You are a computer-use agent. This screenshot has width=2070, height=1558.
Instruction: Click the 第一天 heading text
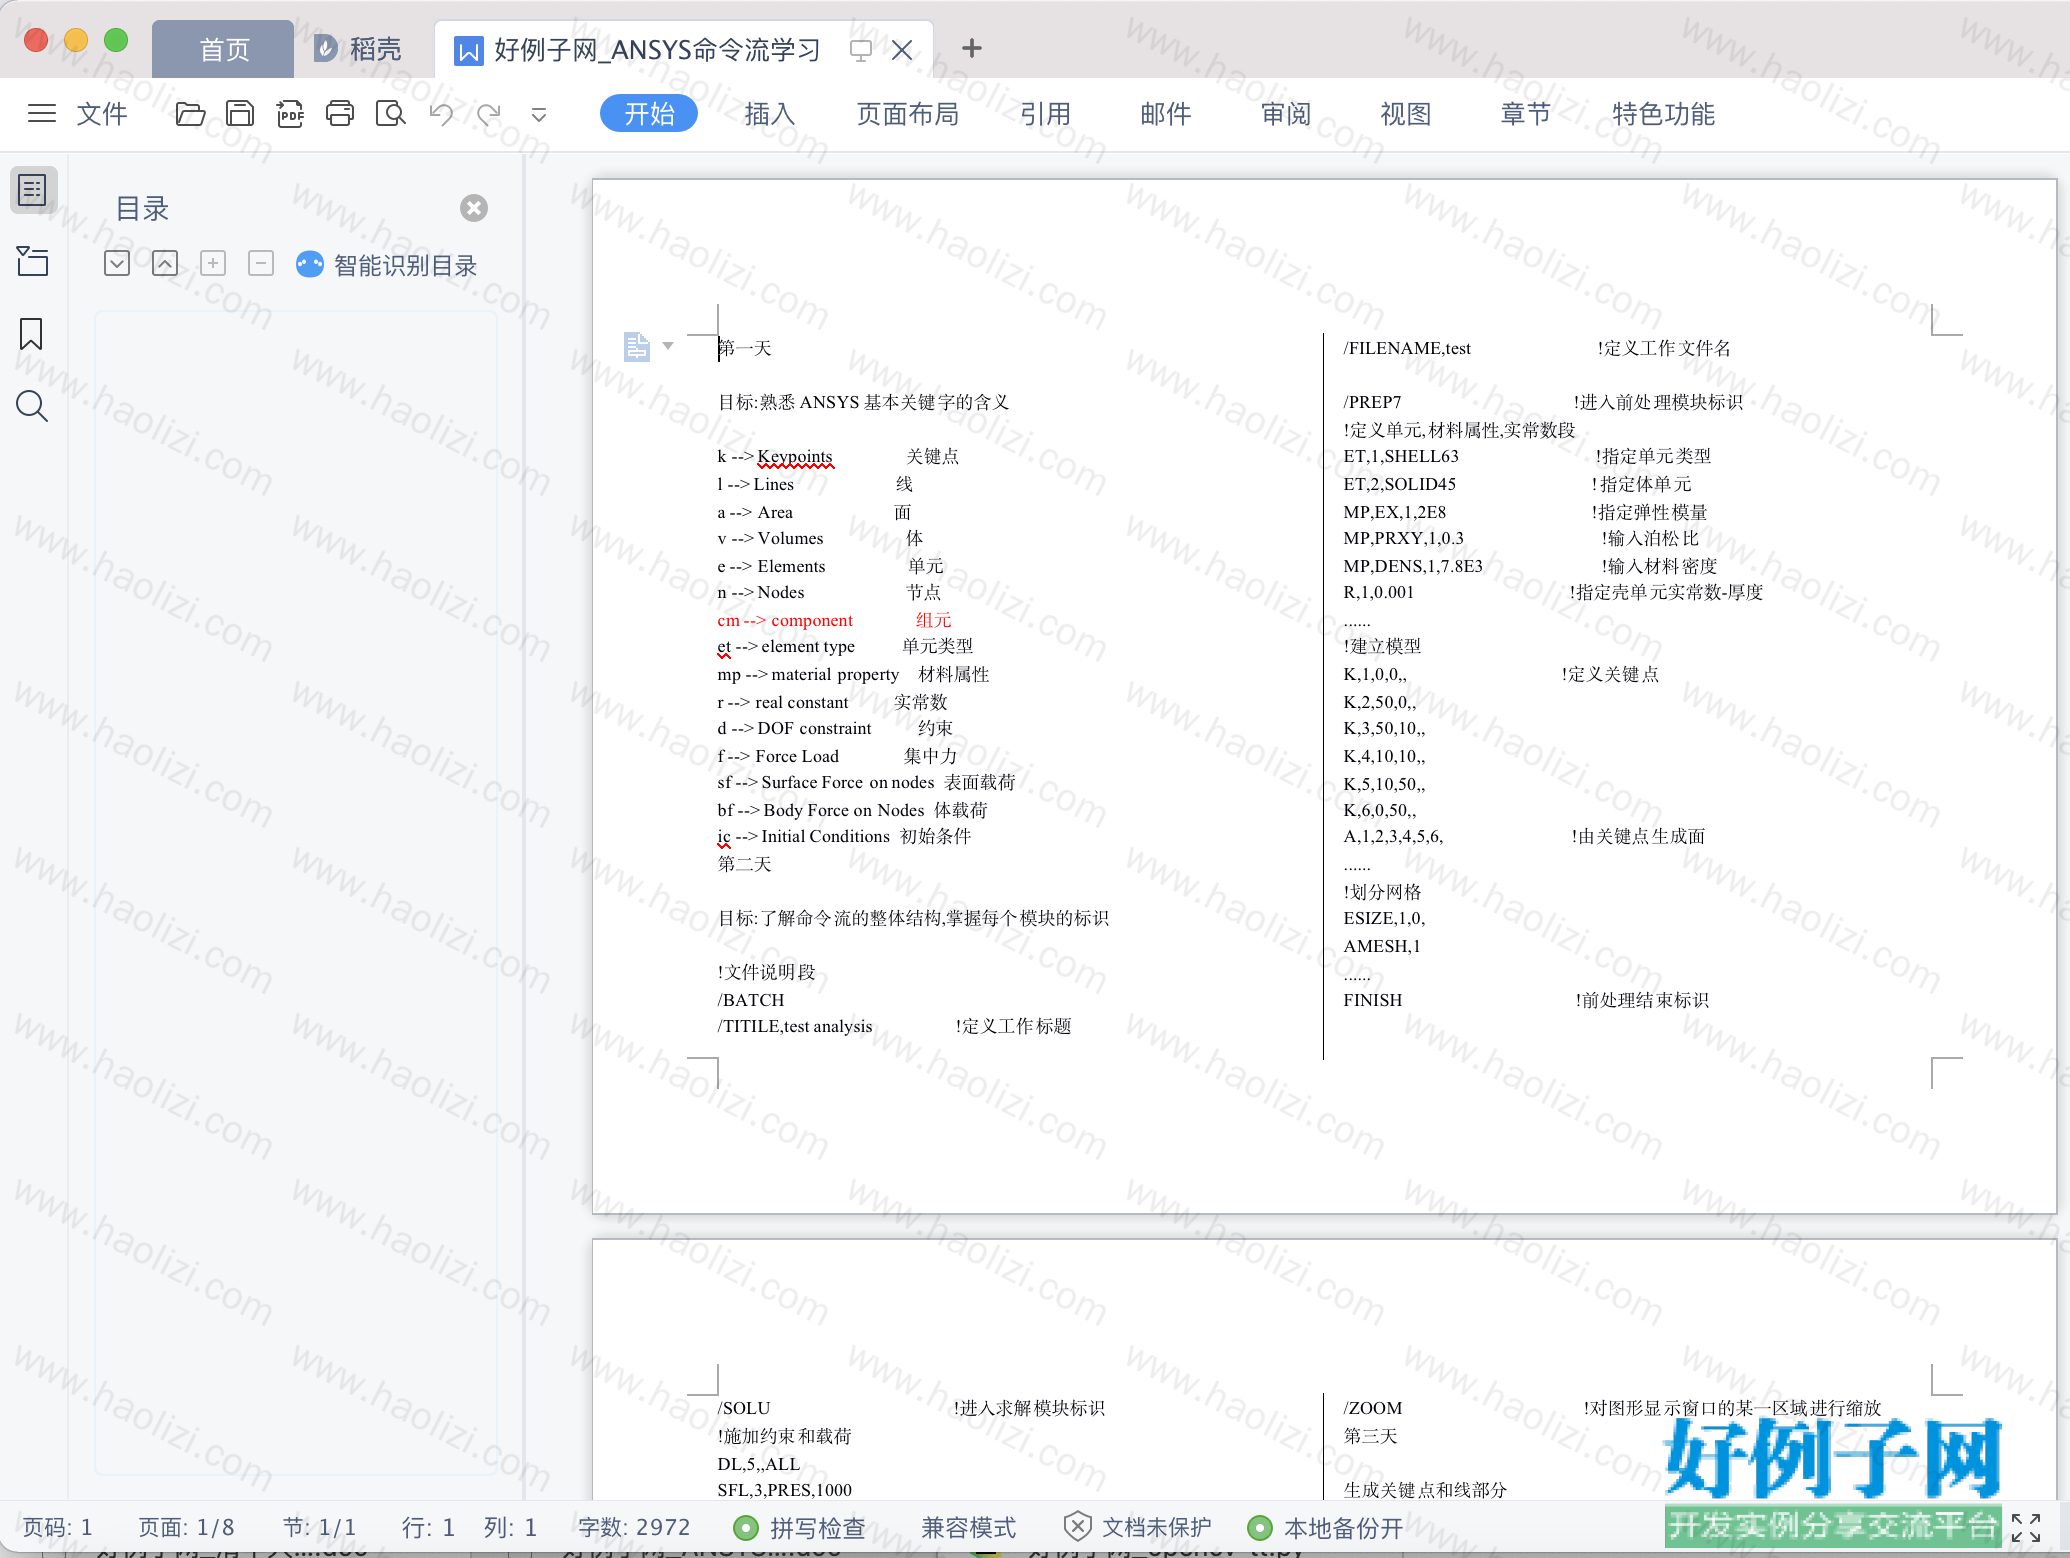(745, 348)
